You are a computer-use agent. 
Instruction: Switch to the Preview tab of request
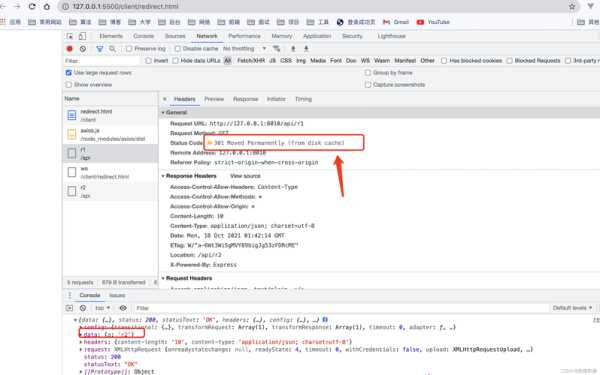214,99
